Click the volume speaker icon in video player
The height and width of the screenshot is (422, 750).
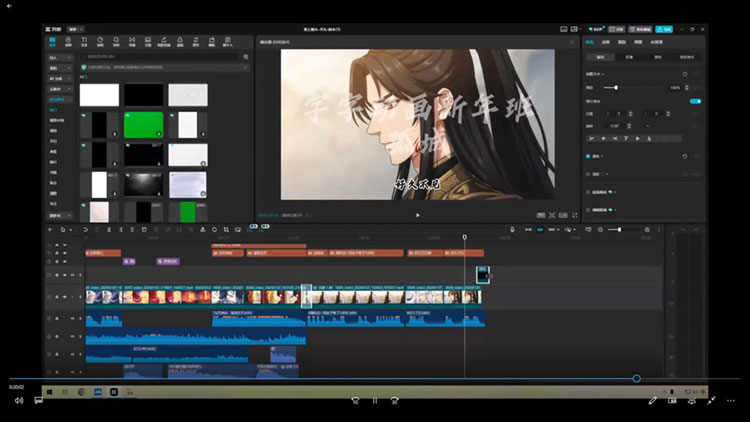point(18,400)
